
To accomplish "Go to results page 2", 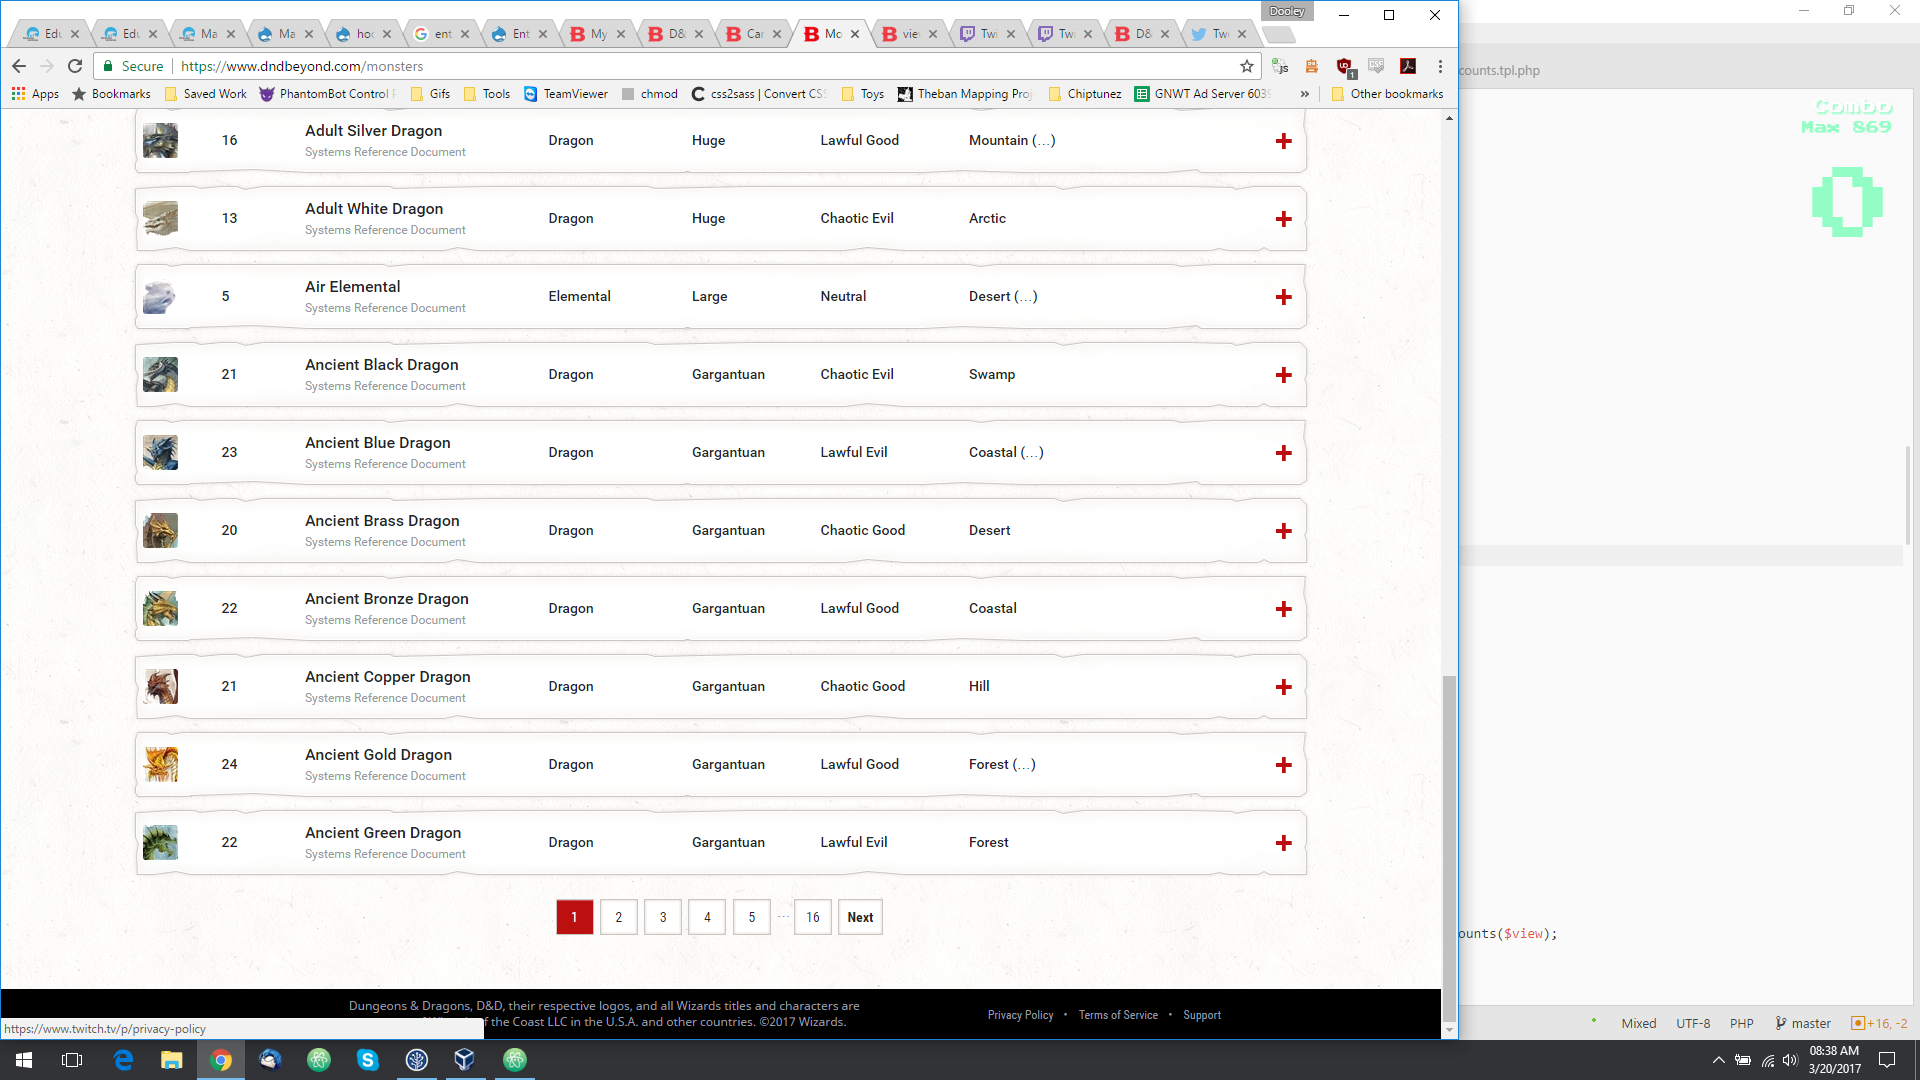I will pos(619,917).
